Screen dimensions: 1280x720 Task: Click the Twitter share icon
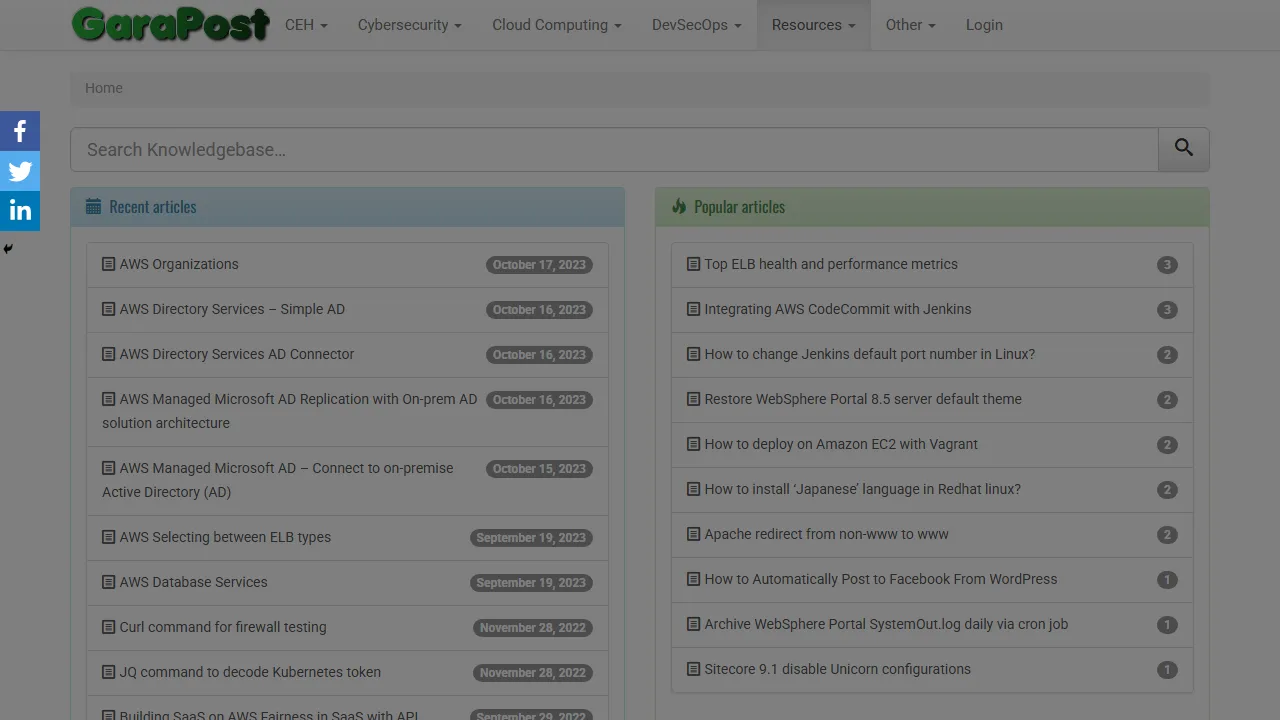[20, 170]
